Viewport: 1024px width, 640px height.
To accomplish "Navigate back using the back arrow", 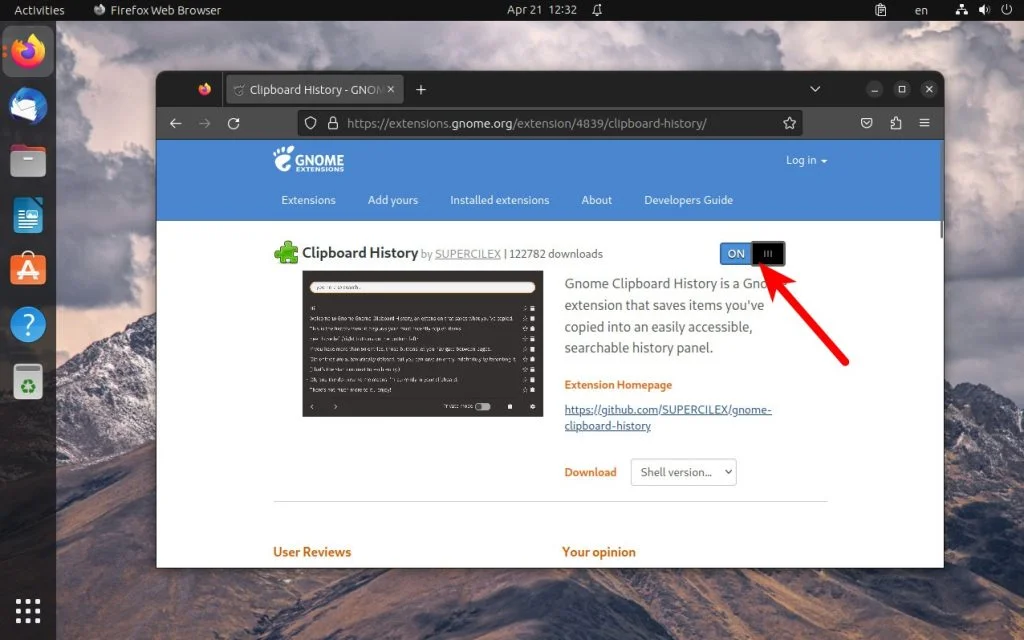I will tap(176, 122).
